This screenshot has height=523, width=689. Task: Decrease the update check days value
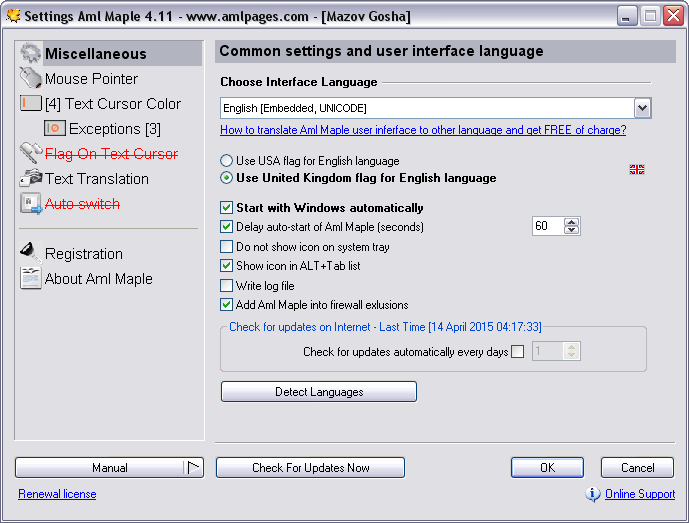coord(571,355)
